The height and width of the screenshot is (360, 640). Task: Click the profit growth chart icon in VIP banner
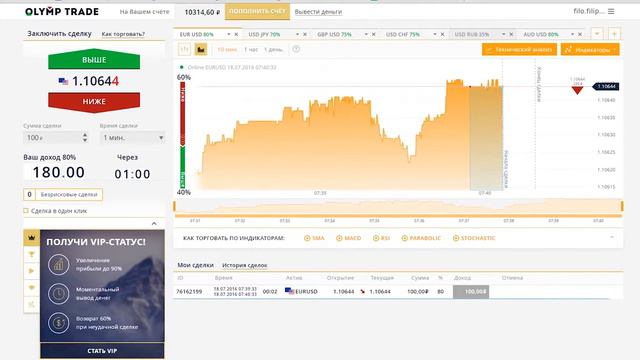coord(58,264)
